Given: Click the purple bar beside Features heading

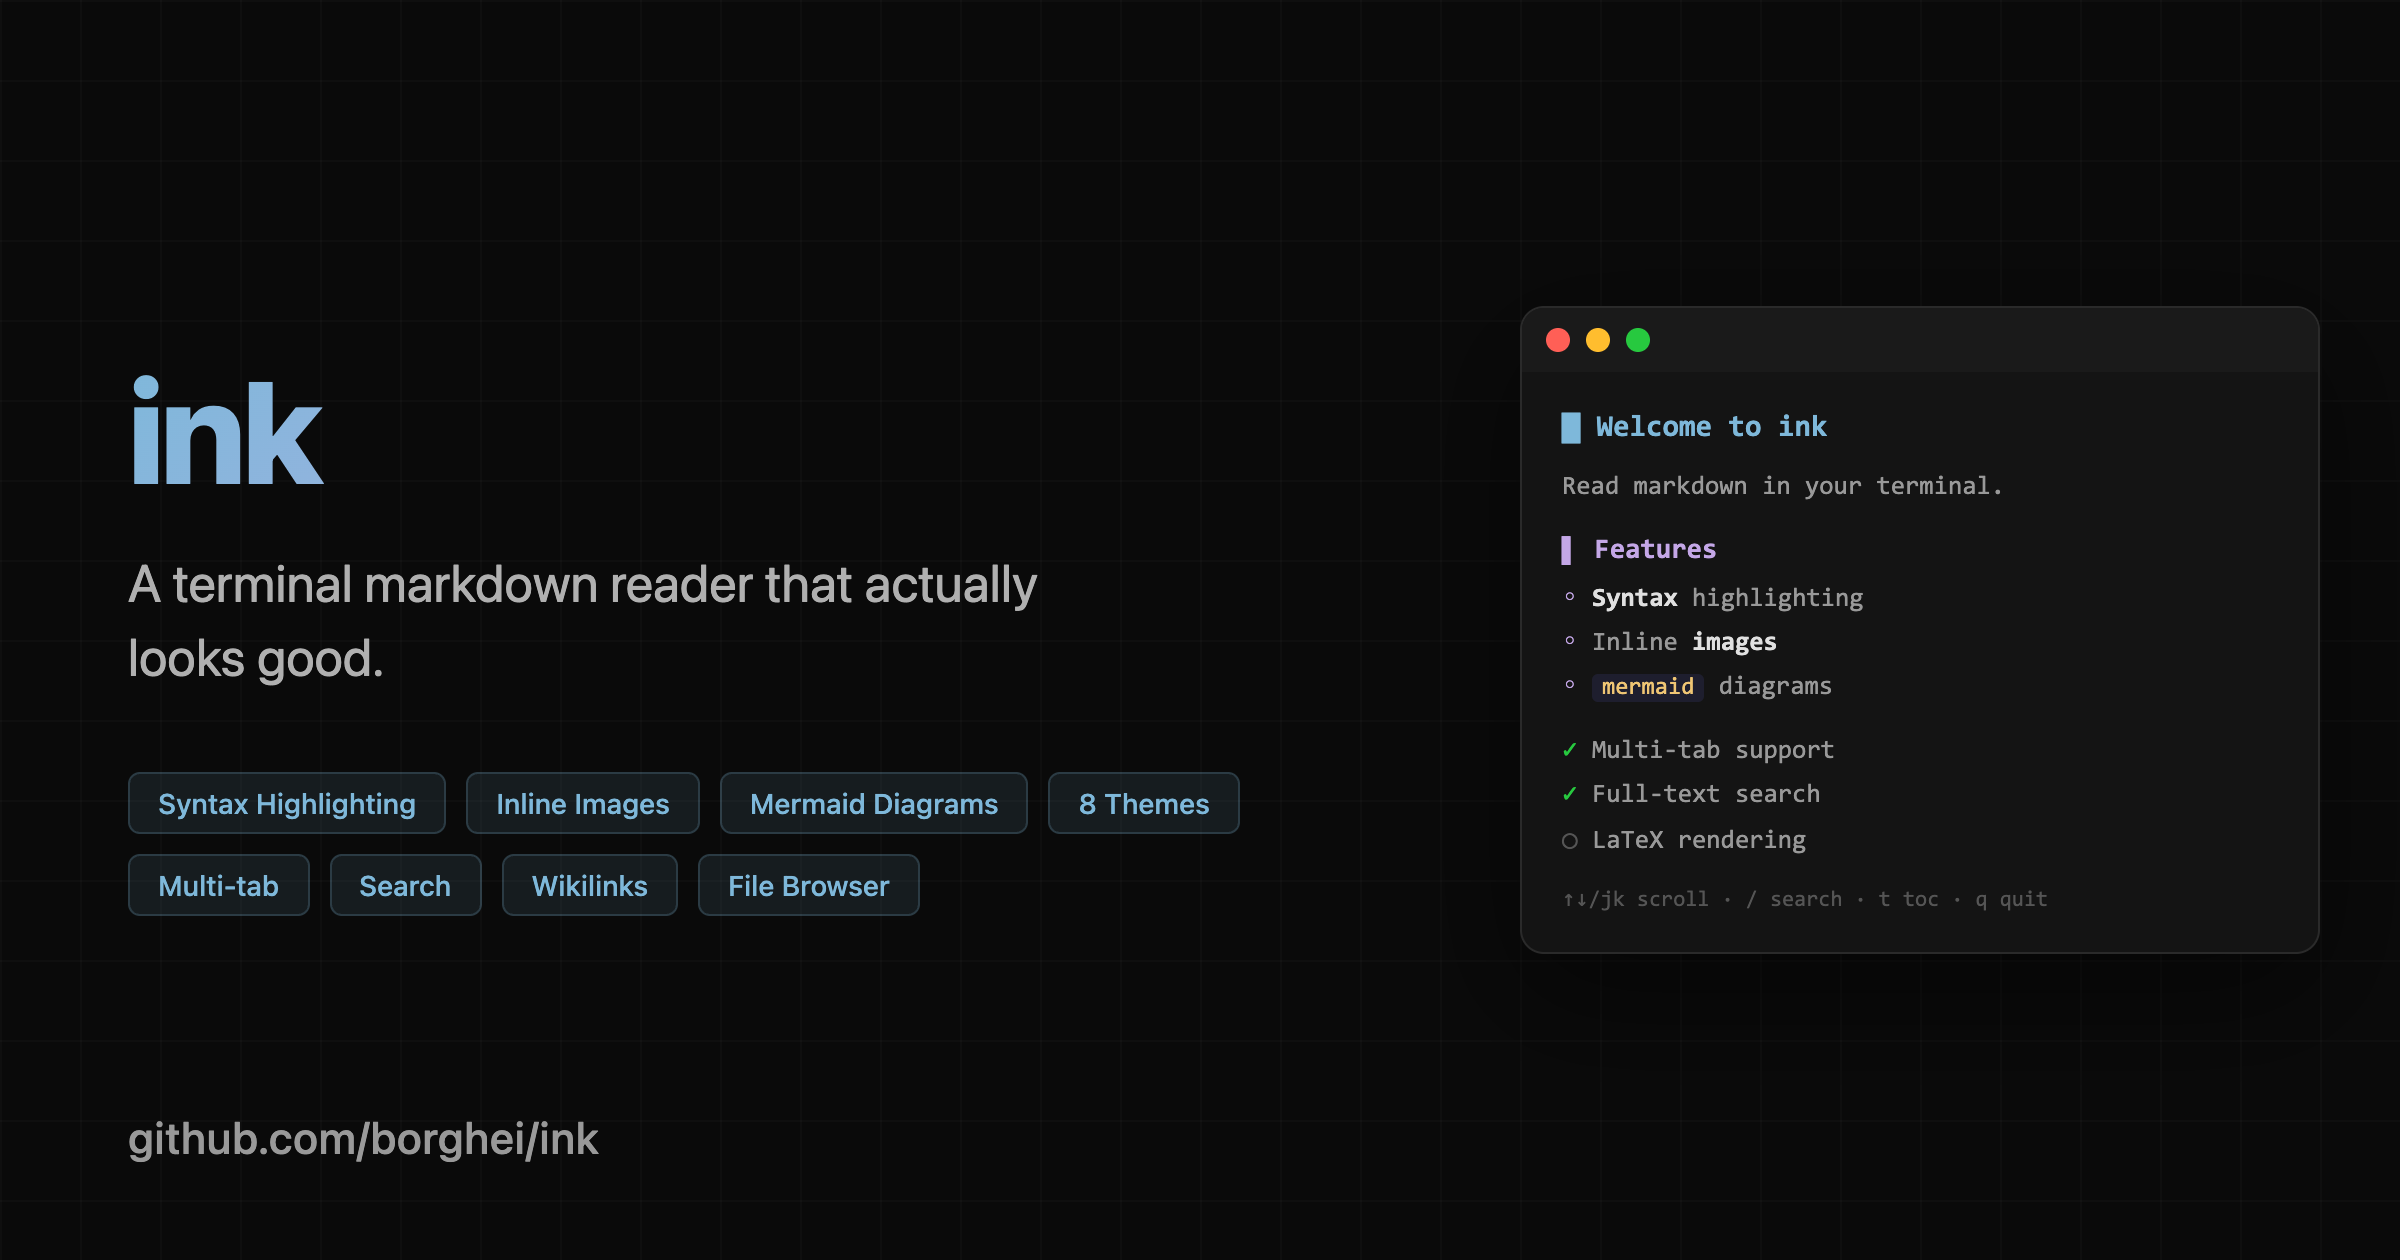Looking at the screenshot, I should [x=1566, y=550].
